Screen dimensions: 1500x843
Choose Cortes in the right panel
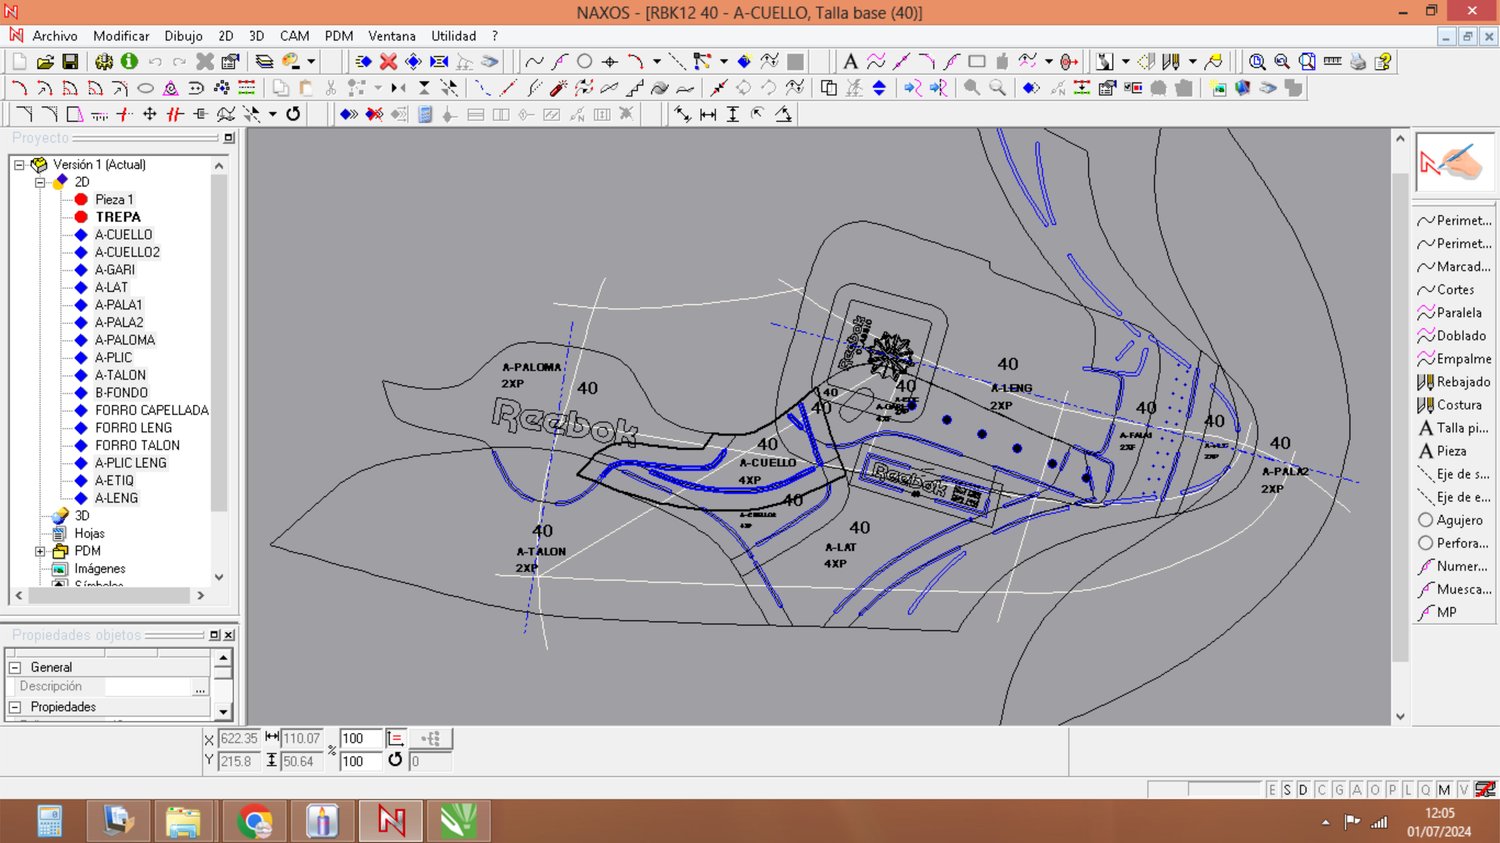pyautogui.click(x=1455, y=290)
